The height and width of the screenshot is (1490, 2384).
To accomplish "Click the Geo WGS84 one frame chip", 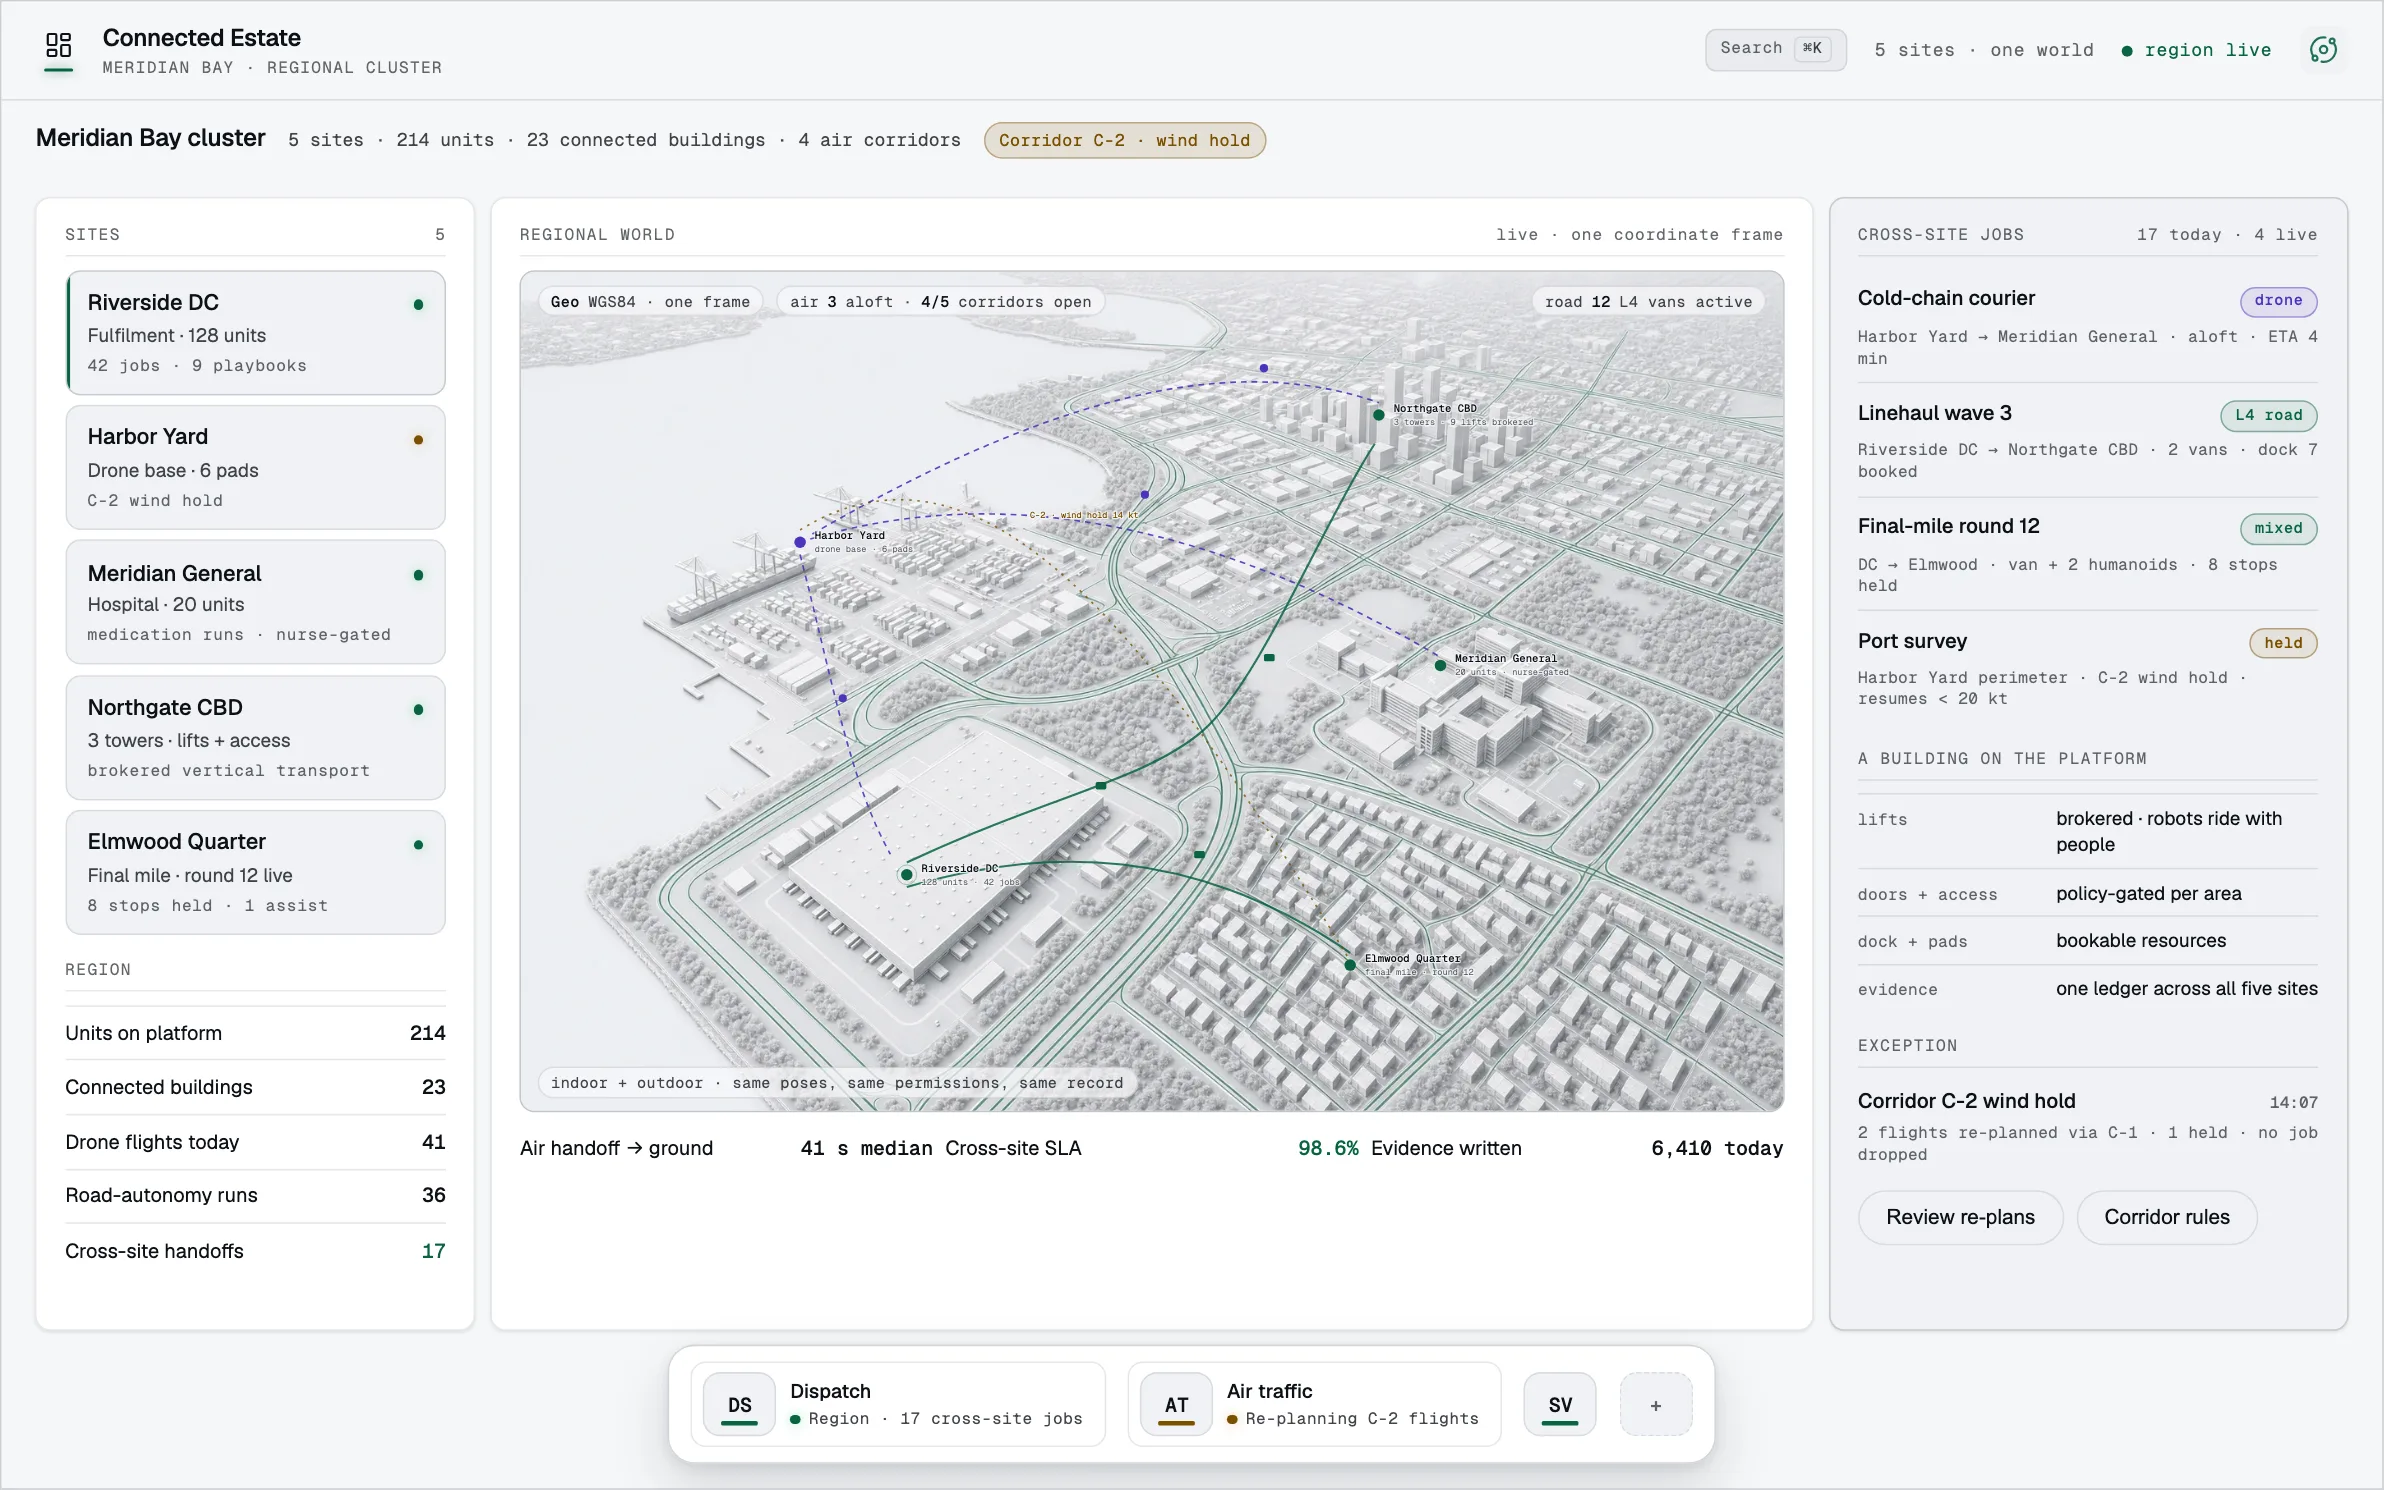I will 650,302.
